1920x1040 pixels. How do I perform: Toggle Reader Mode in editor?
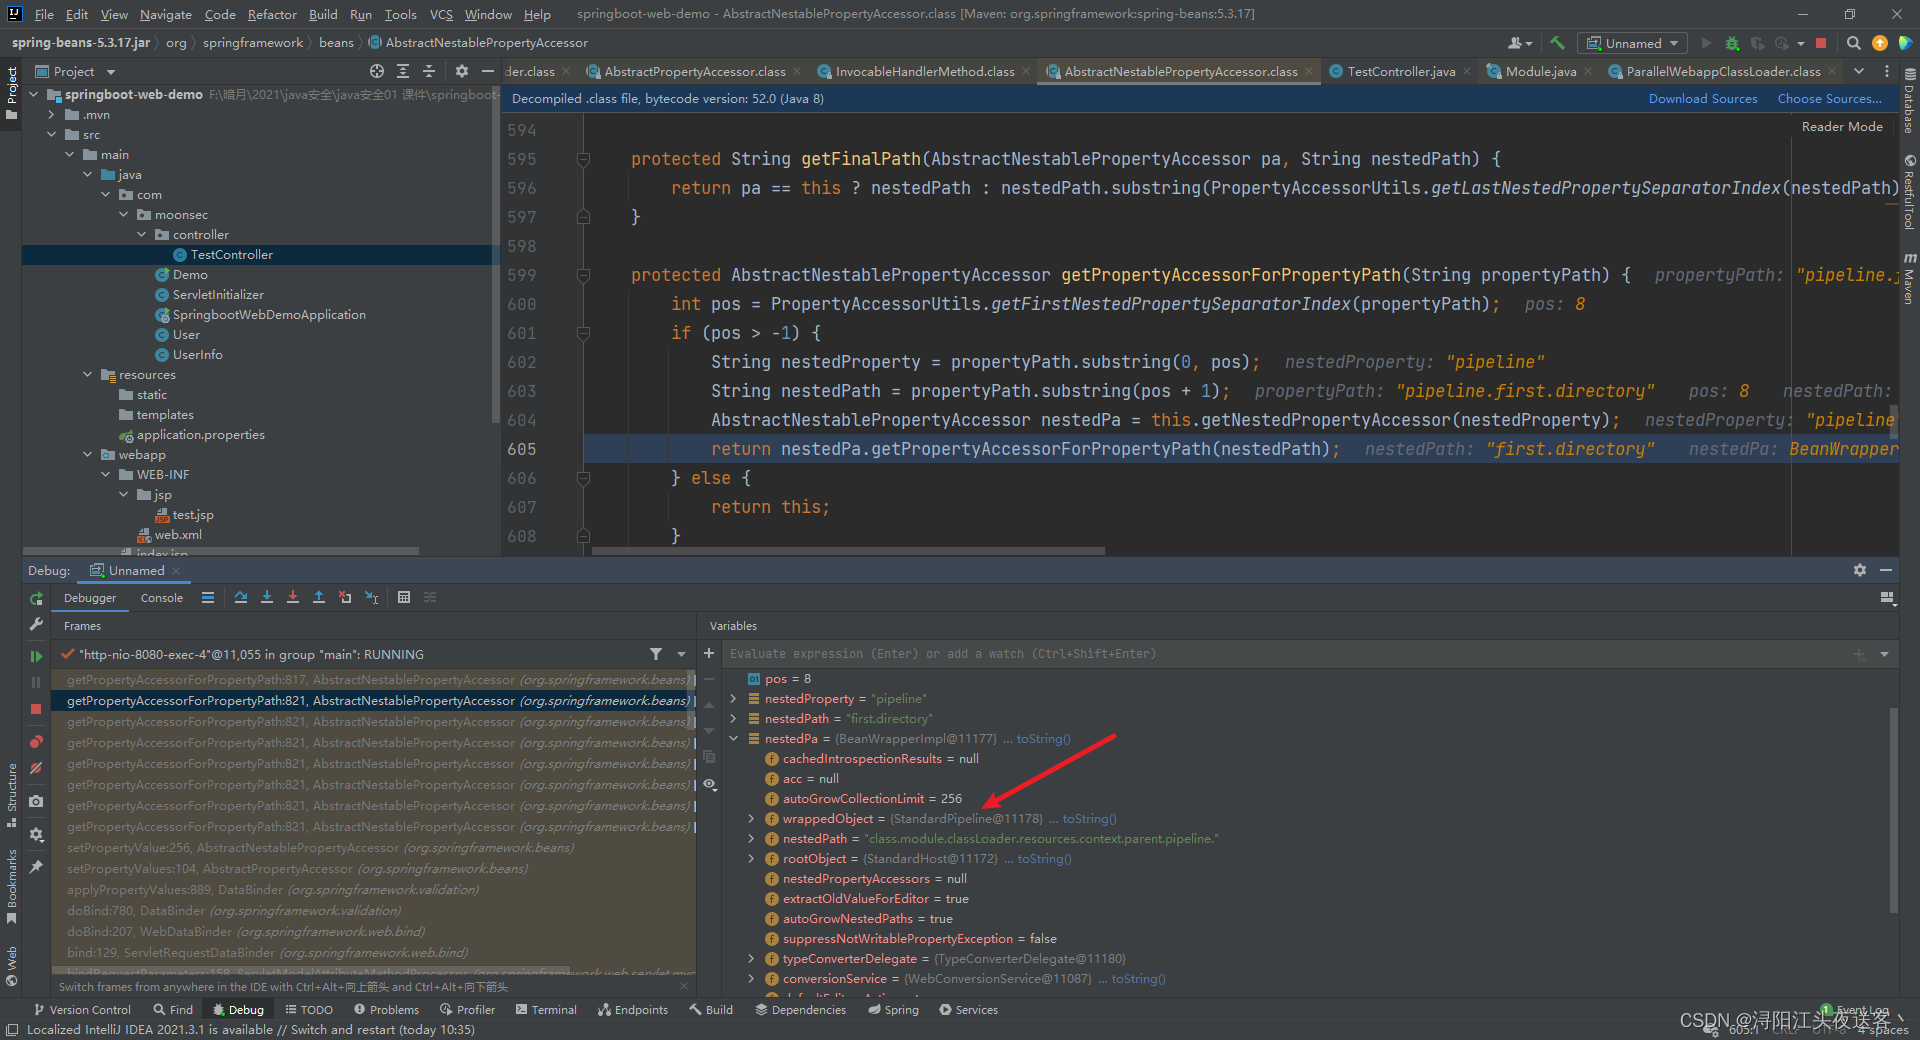click(1842, 127)
